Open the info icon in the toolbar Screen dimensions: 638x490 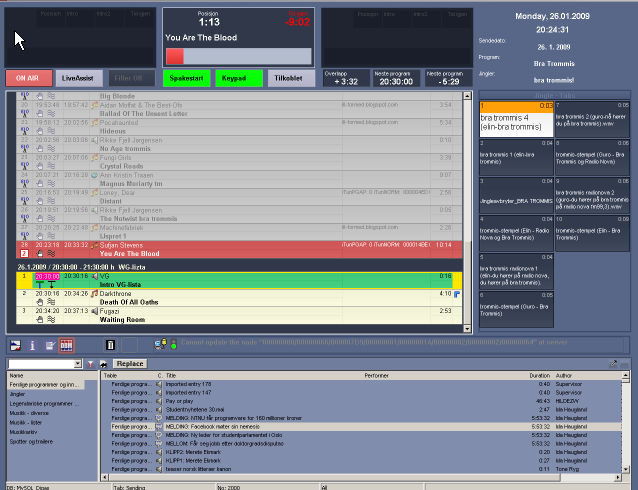(33, 346)
